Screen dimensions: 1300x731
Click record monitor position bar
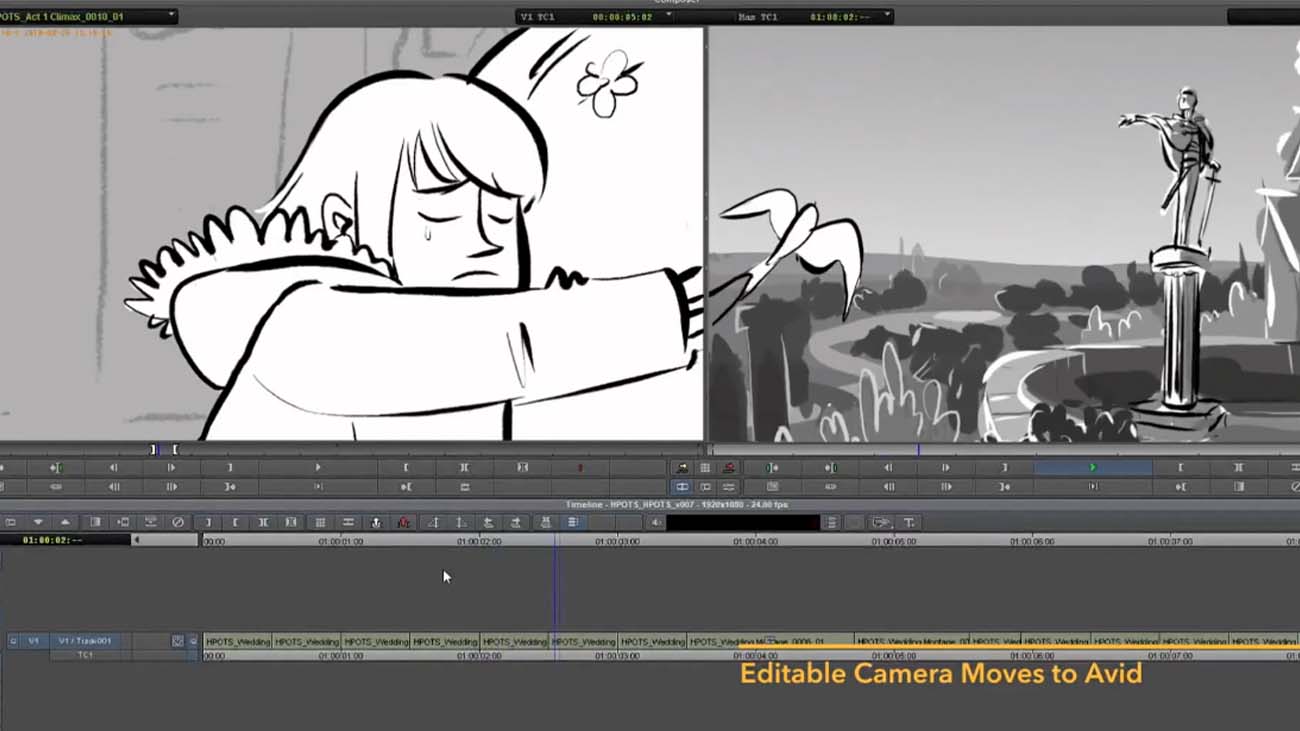[x=1004, y=450]
